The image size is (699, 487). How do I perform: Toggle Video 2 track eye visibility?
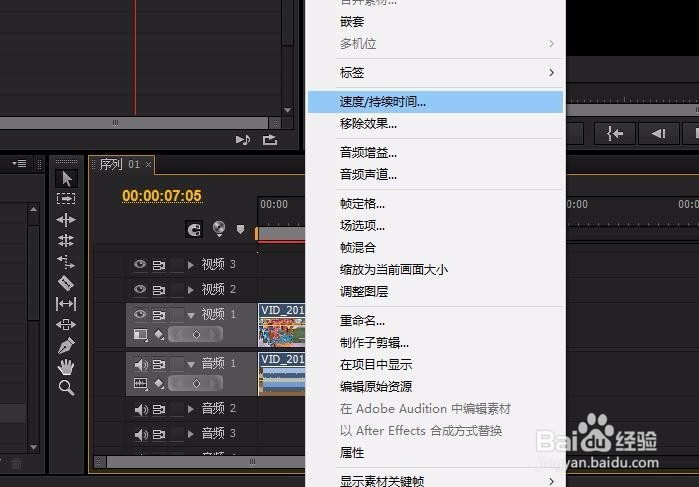click(x=140, y=289)
